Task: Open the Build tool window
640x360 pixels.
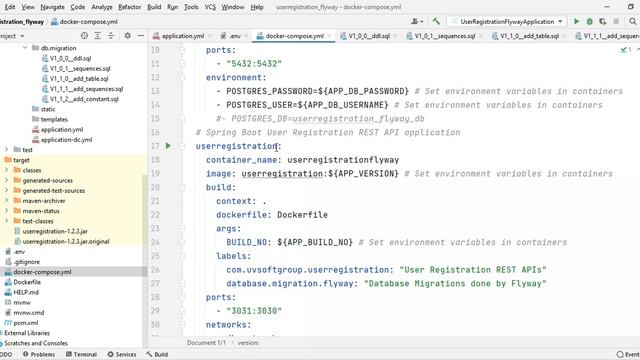Action: click(x=157, y=354)
